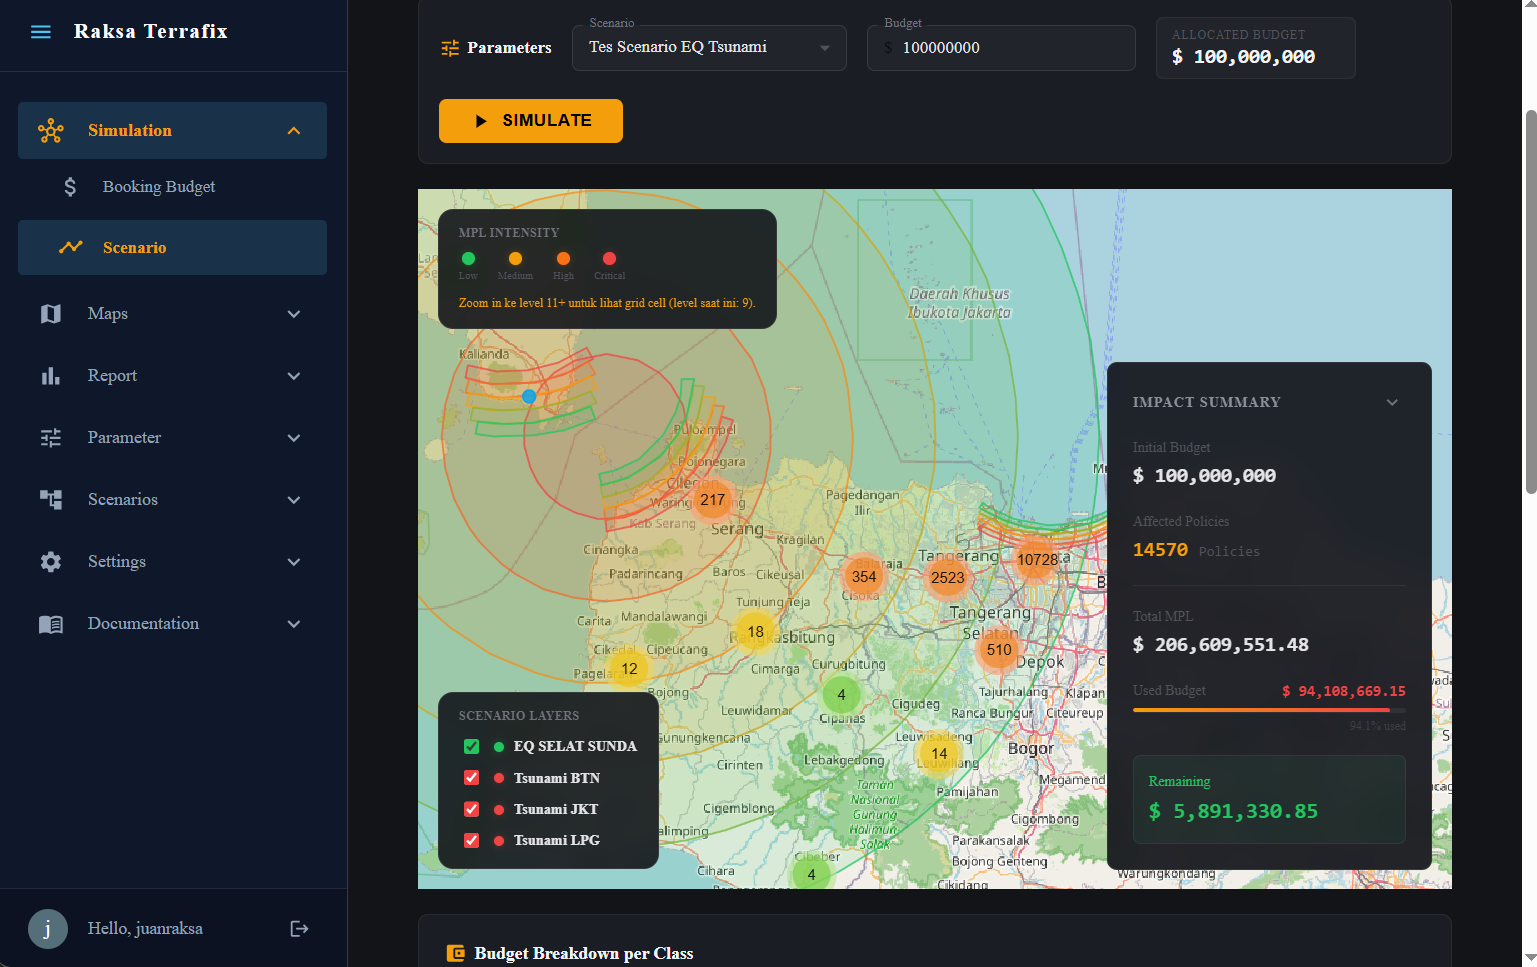Click the Hello, juanraksa user label
The width and height of the screenshot is (1537, 967).
pos(145,929)
